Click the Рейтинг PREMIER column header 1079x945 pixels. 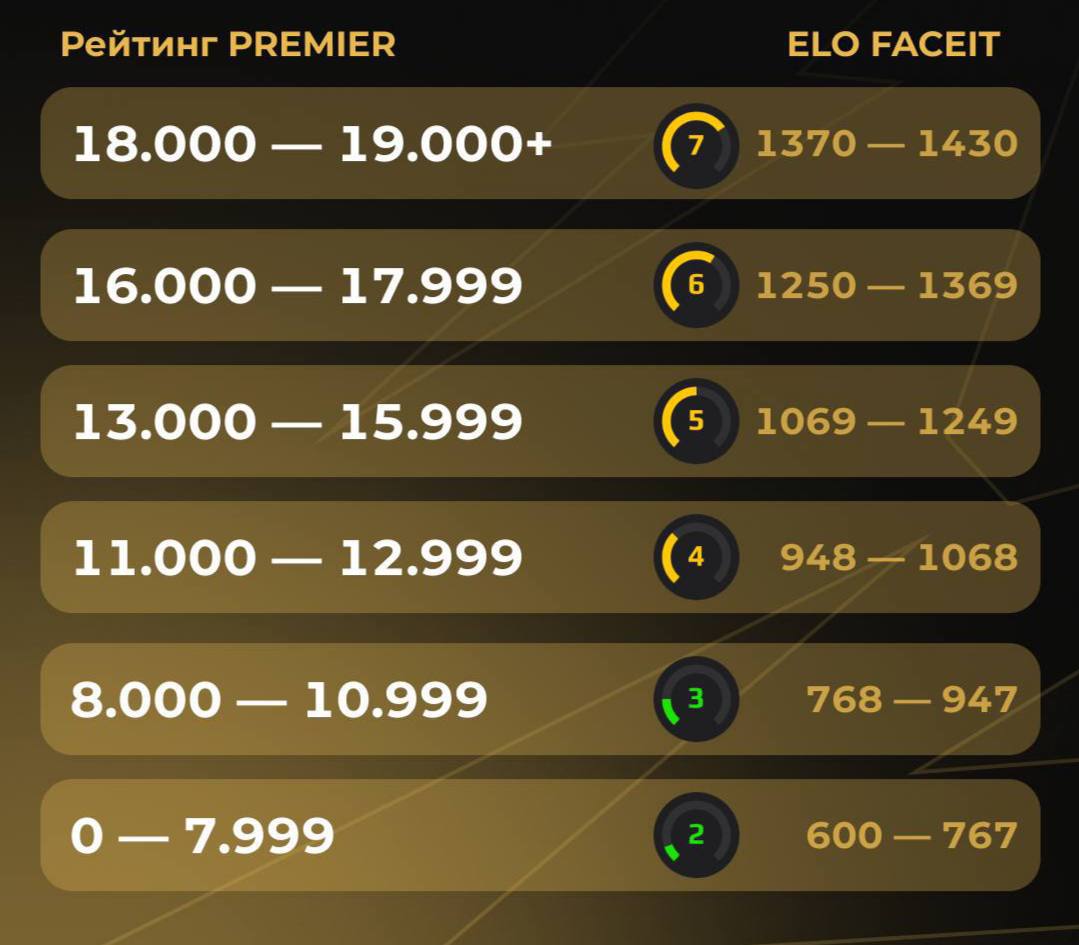click(228, 45)
